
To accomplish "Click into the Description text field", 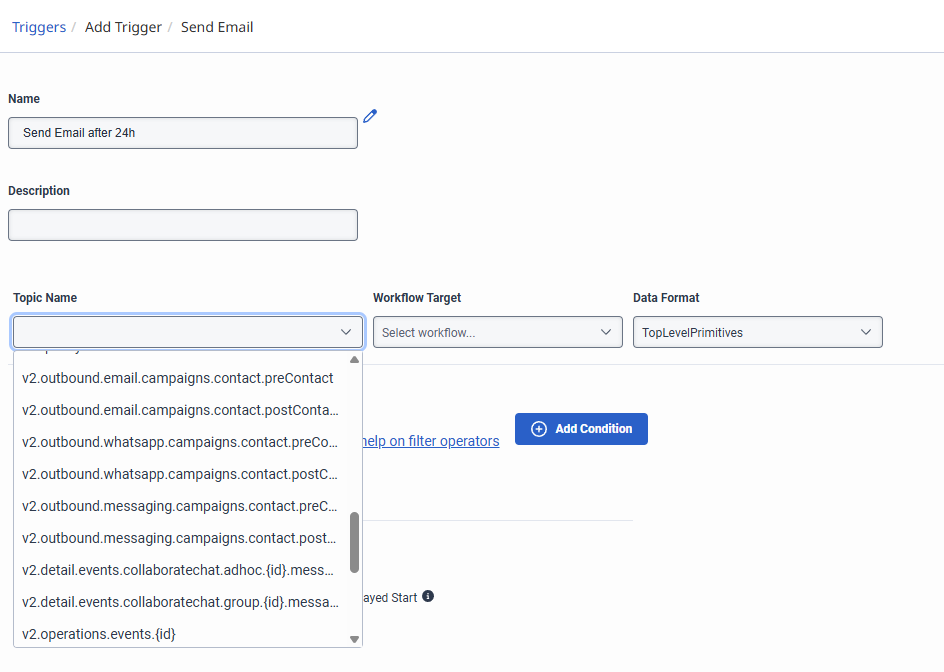I will (x=183, y=225).
